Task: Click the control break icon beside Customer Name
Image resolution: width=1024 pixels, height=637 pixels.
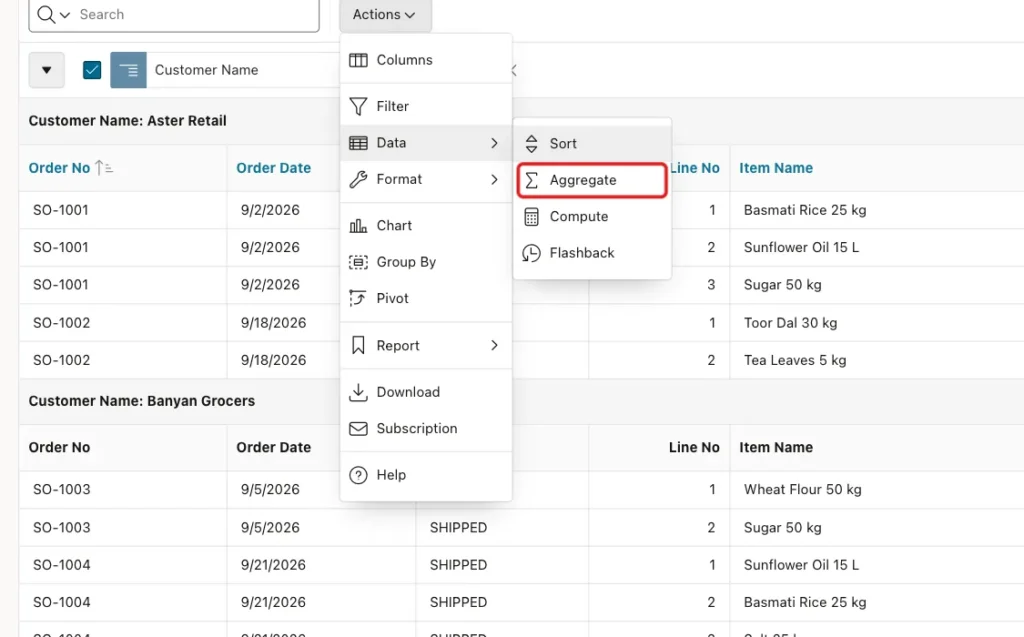Action: [x=128, y=70]
